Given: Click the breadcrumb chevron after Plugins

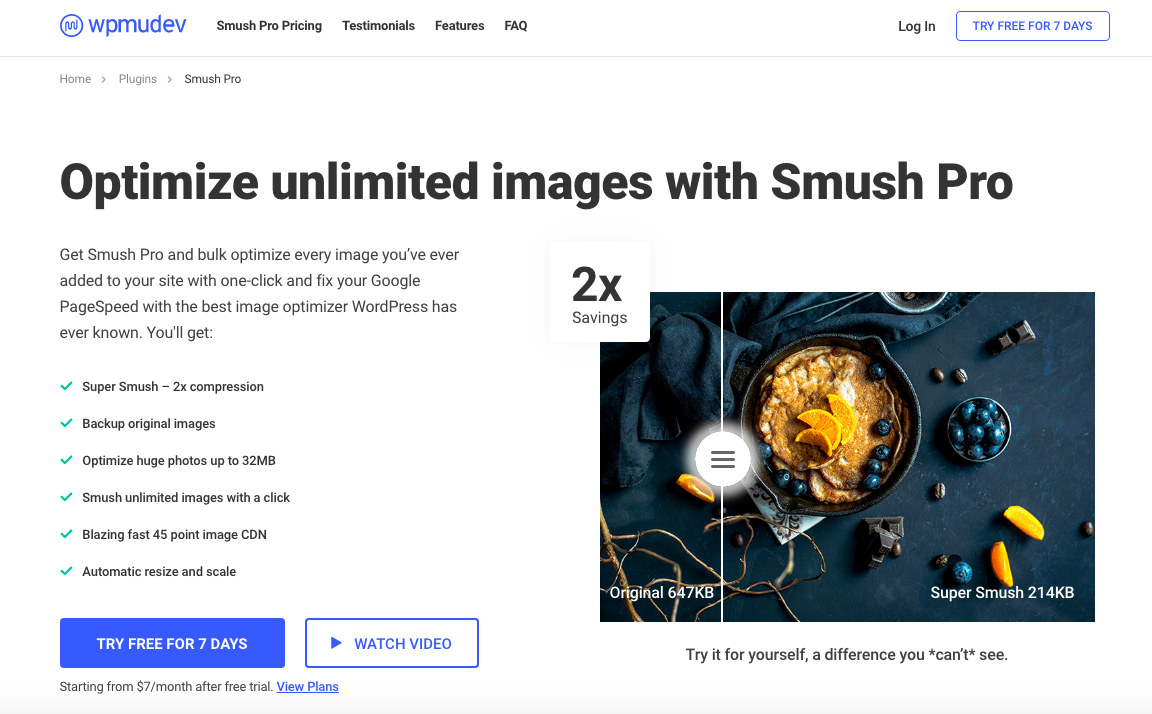Looking at the screenshot, I should click(170, 79).
